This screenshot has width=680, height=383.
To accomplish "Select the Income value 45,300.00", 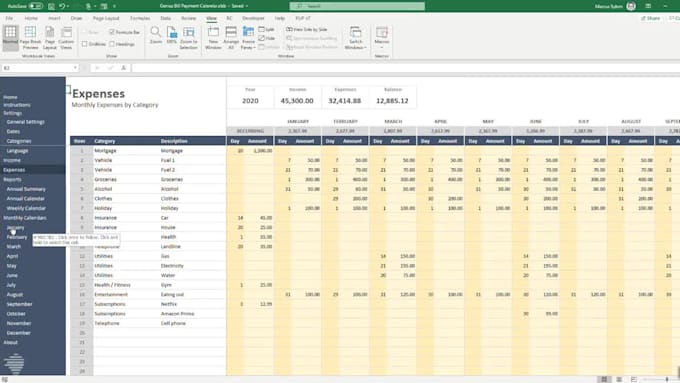I will tap(298, 101).
